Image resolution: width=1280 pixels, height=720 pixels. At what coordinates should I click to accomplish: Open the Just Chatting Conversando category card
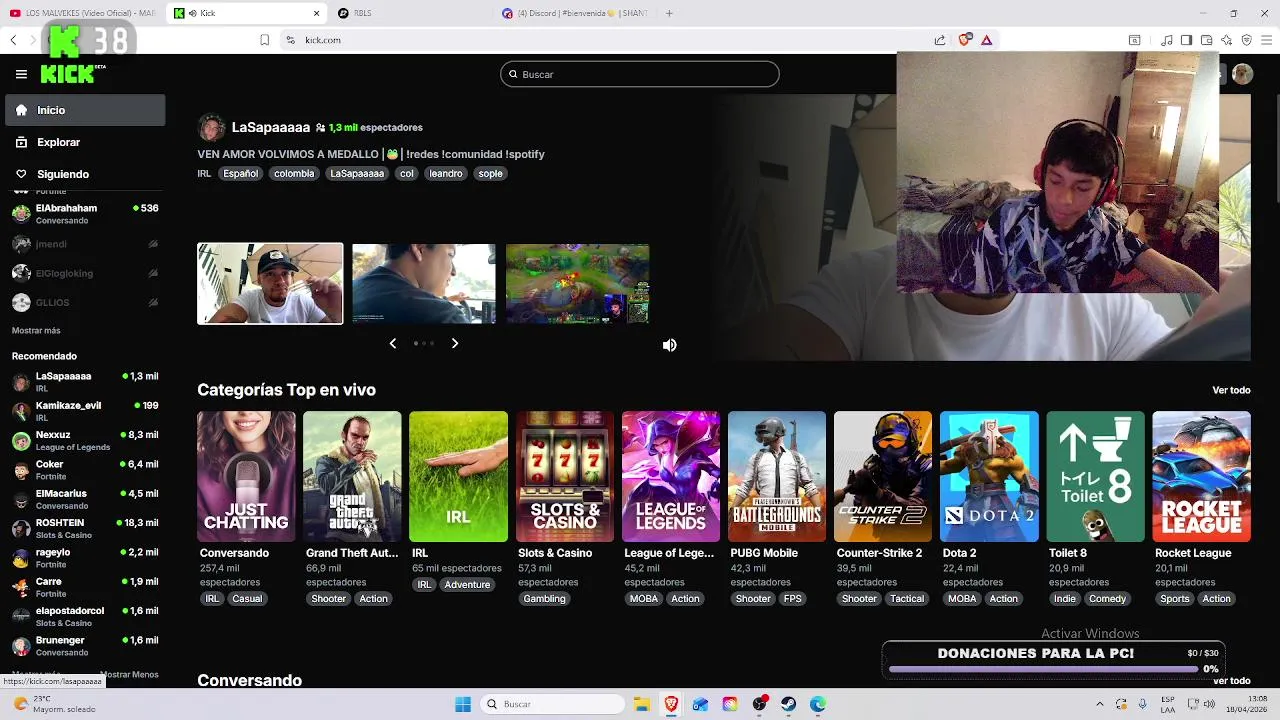(246, 477)
